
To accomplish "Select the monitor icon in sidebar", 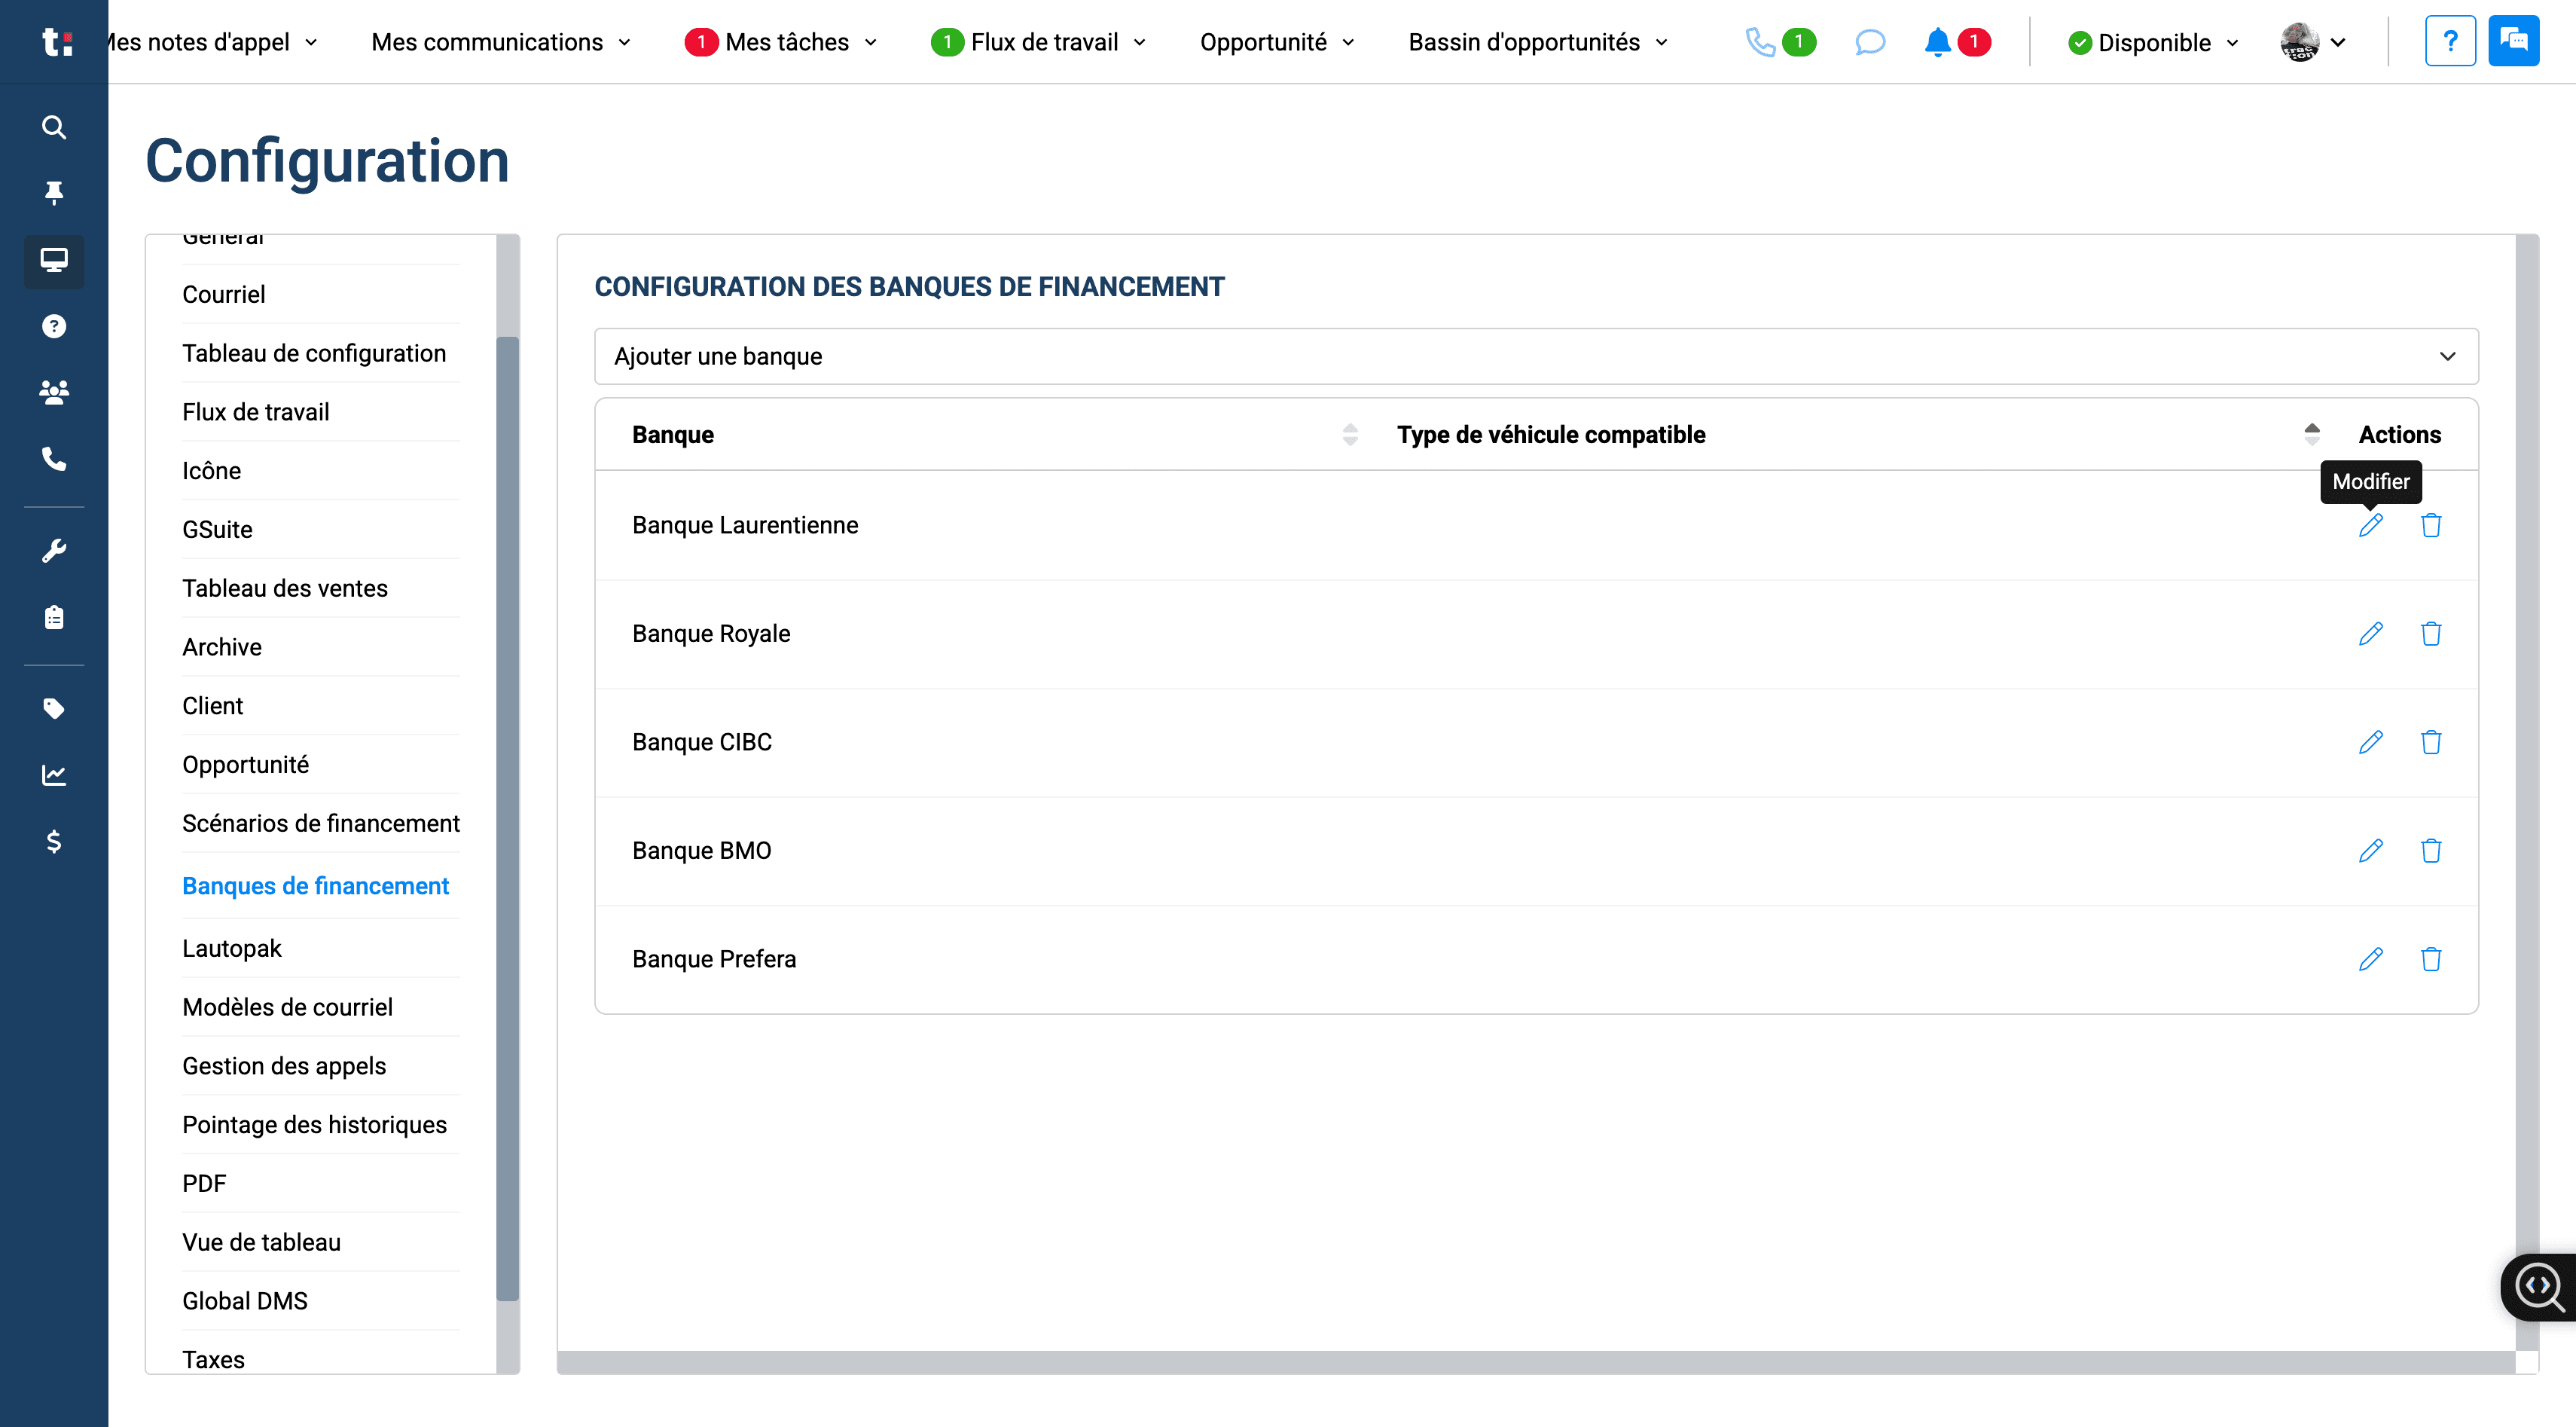I will (x=54, y=260).
